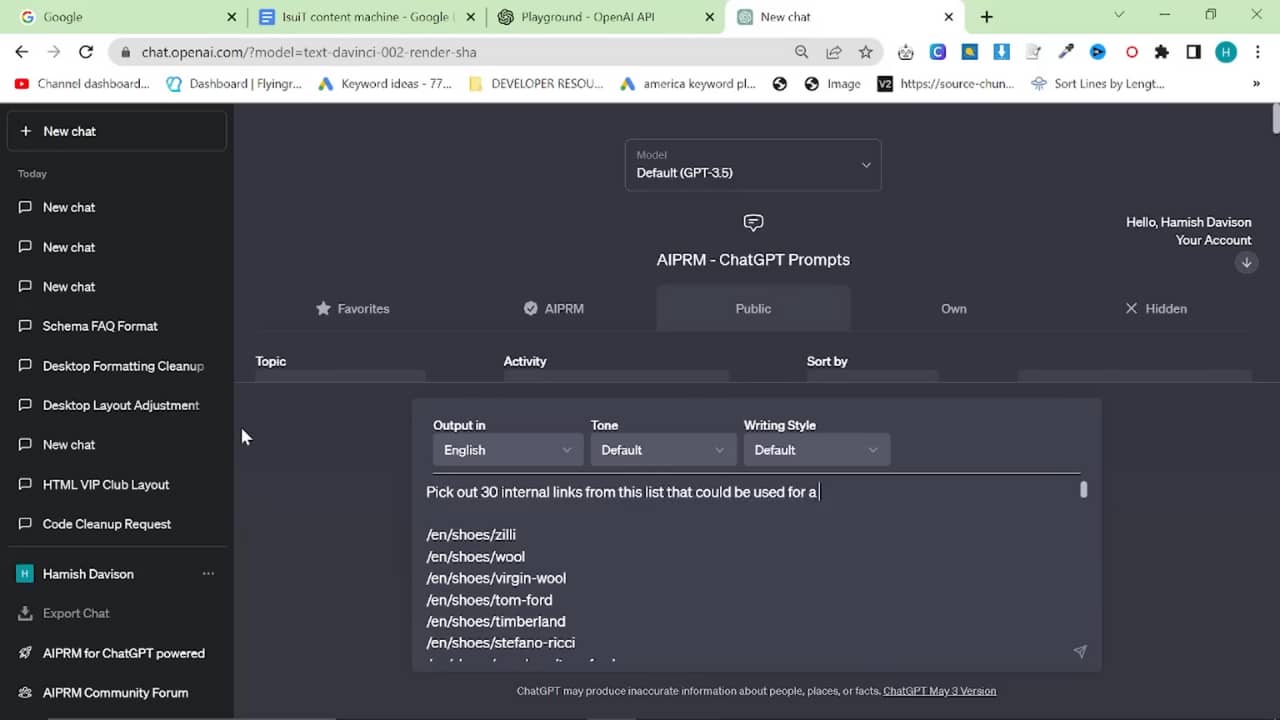Click the prompt box scrollbar thumb

pyautogui.click(x=1083, y=489)
